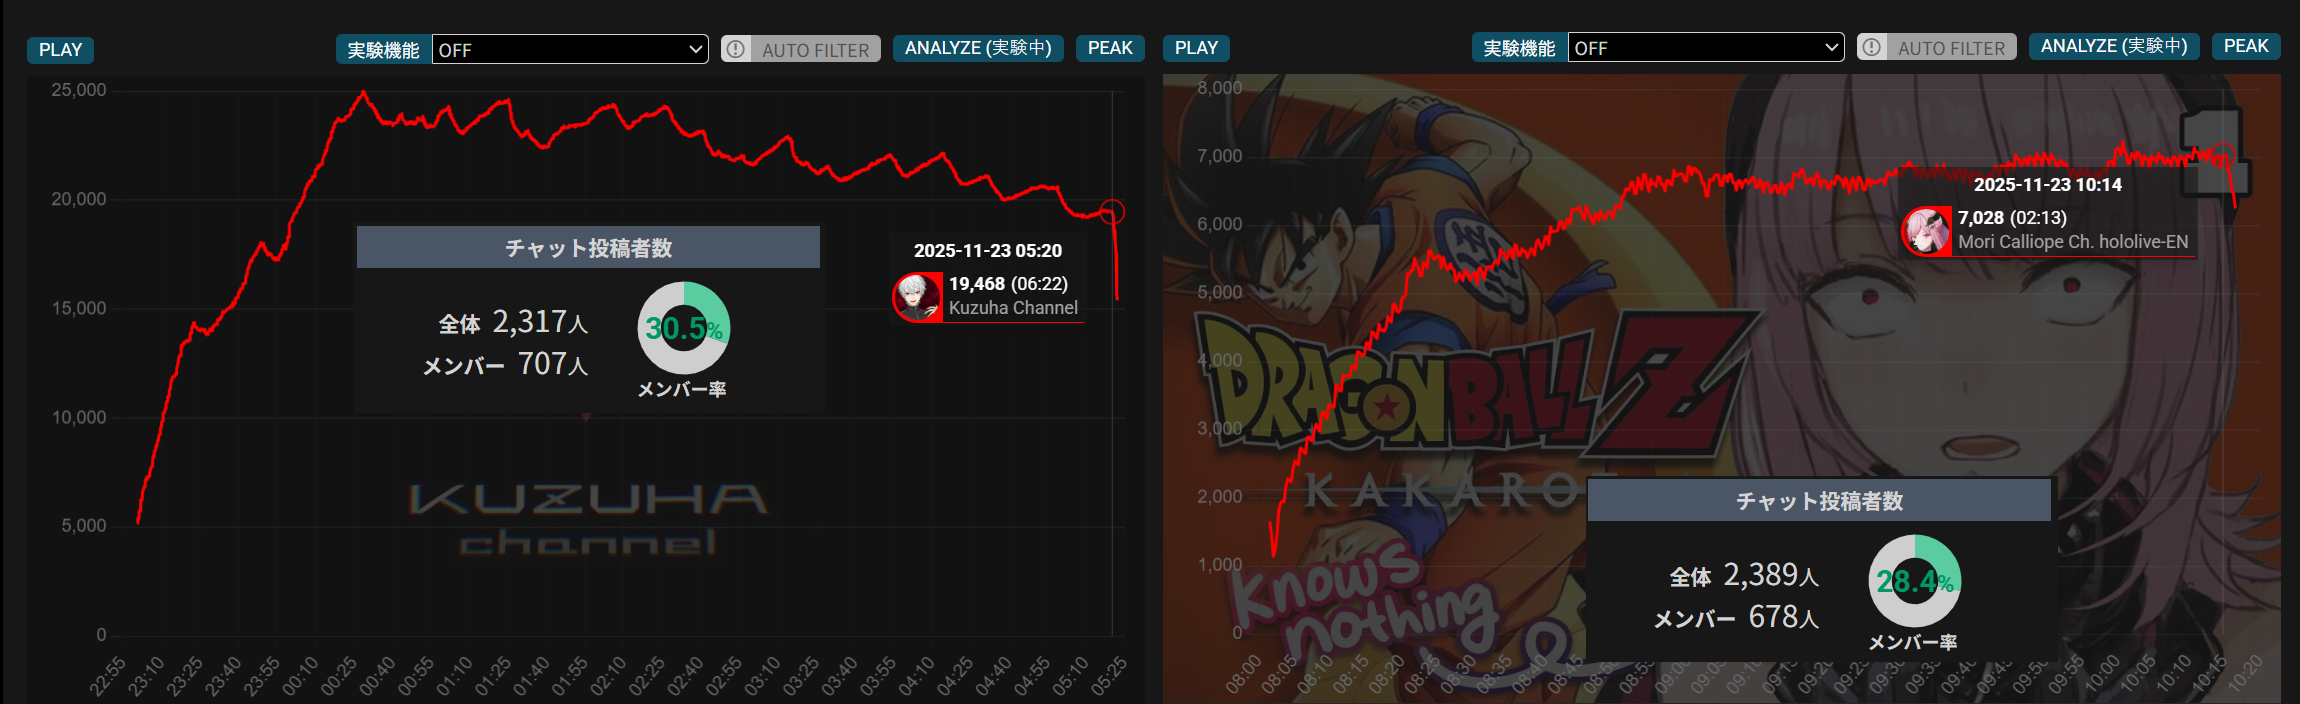The width and height of the screenshot is (2300, 704).
Task: Click red circle marker on right chart line
Action: [2223, 155]
